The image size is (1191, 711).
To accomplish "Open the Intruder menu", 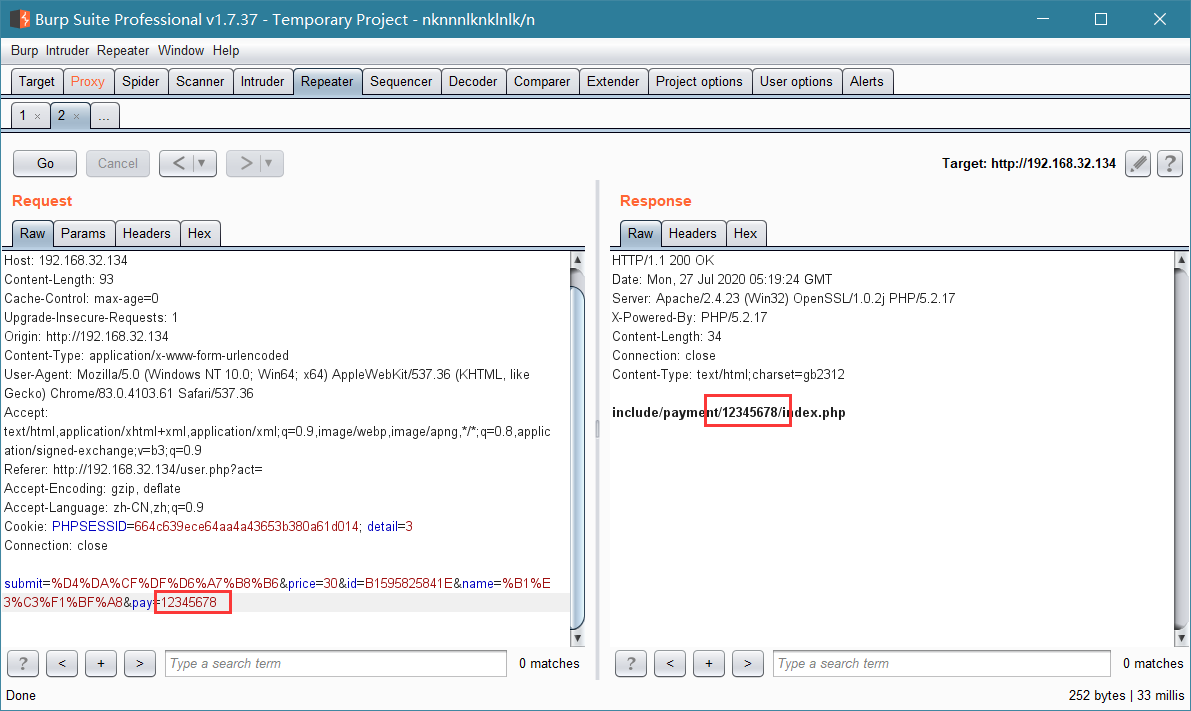I will (67, 50).
